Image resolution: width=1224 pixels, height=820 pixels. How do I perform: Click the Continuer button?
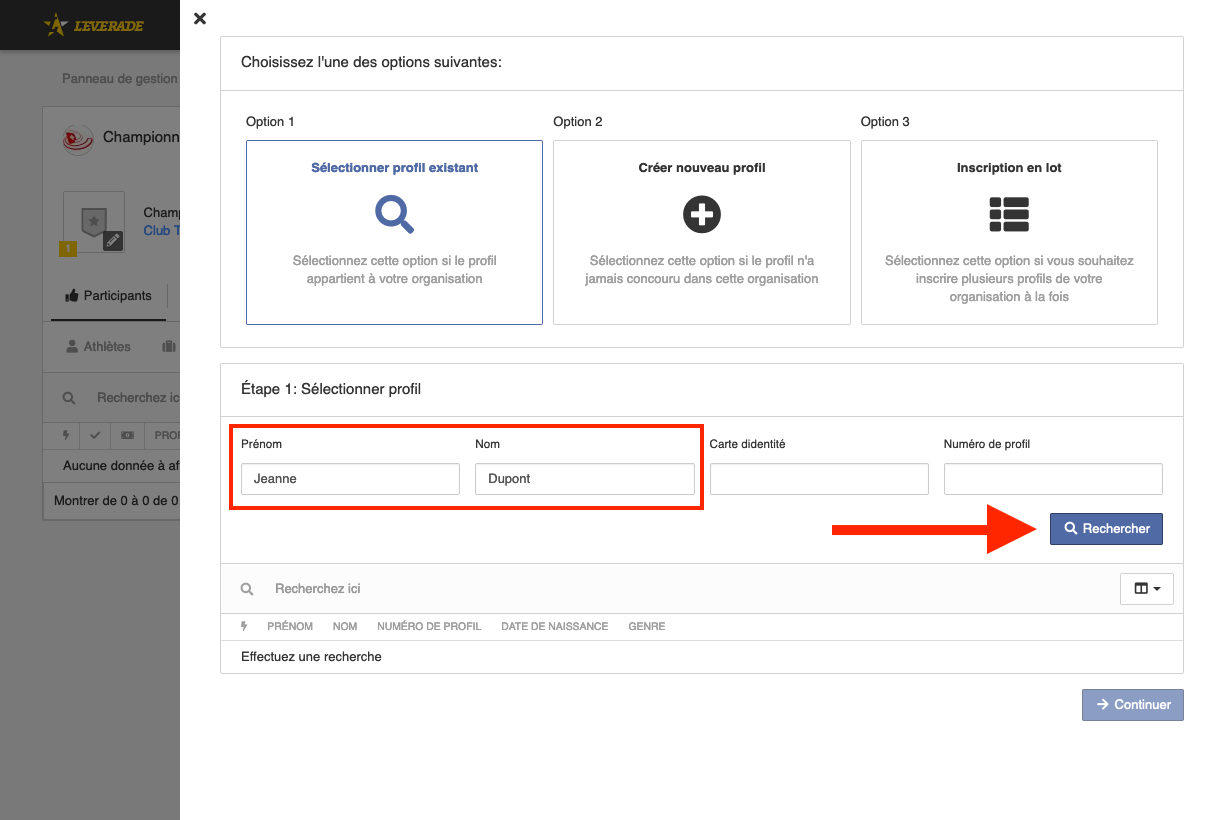point(1133,705)
